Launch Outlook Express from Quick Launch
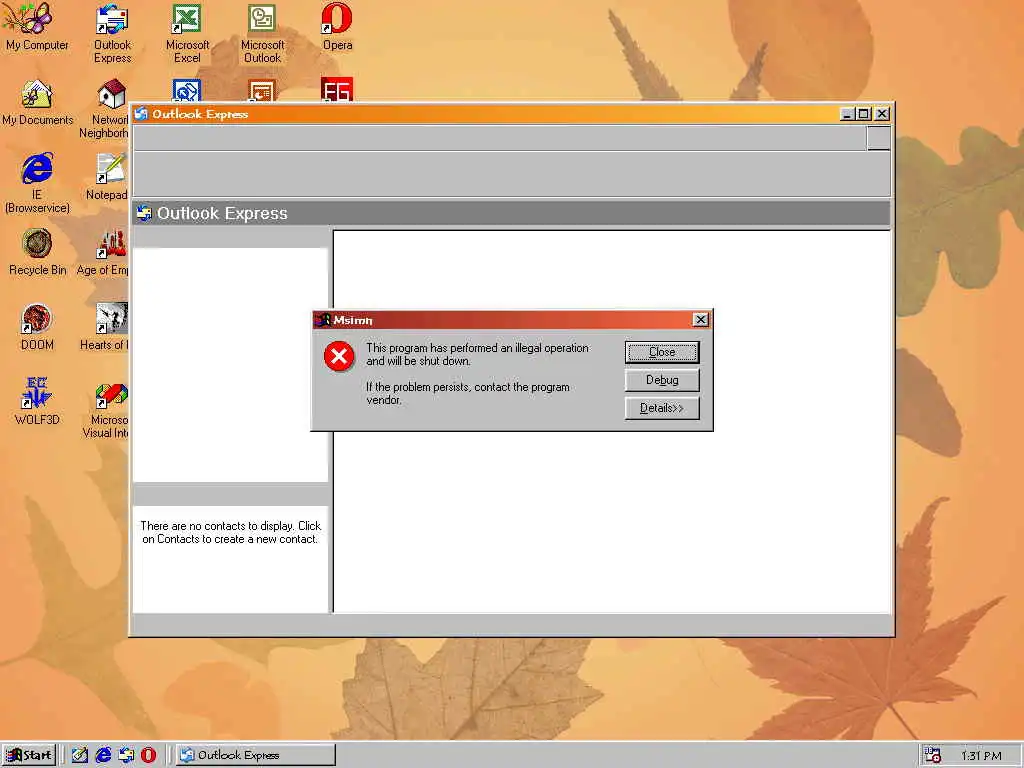The width and height of the screenshot is (1024, 768). [126, 755]
